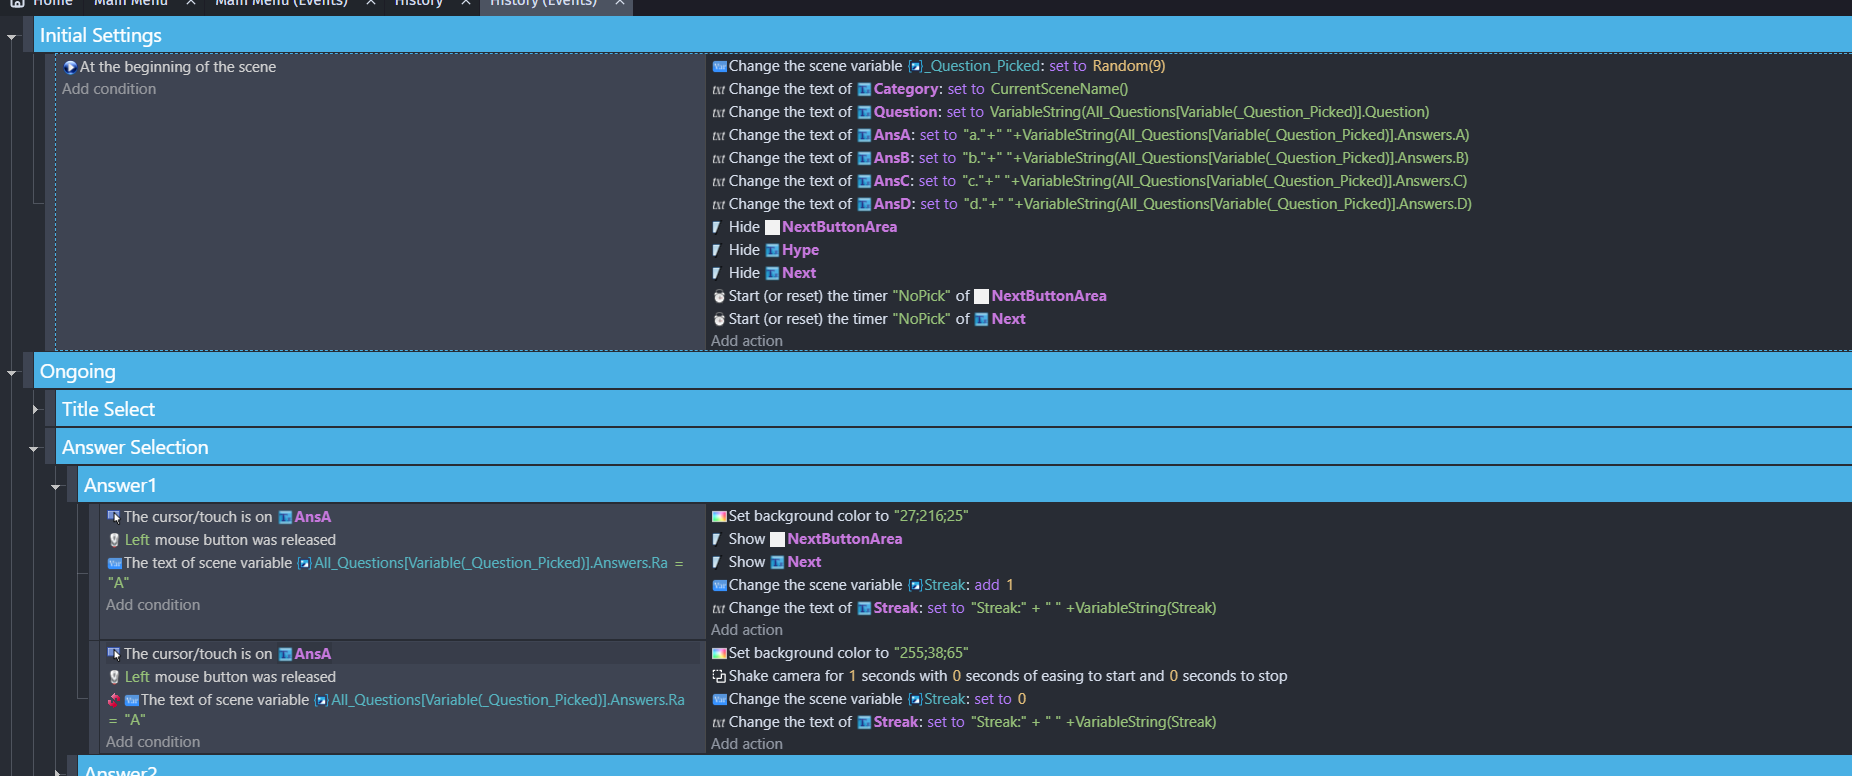Click variable icon beside 'Streak: add 1'

(719, 585)
